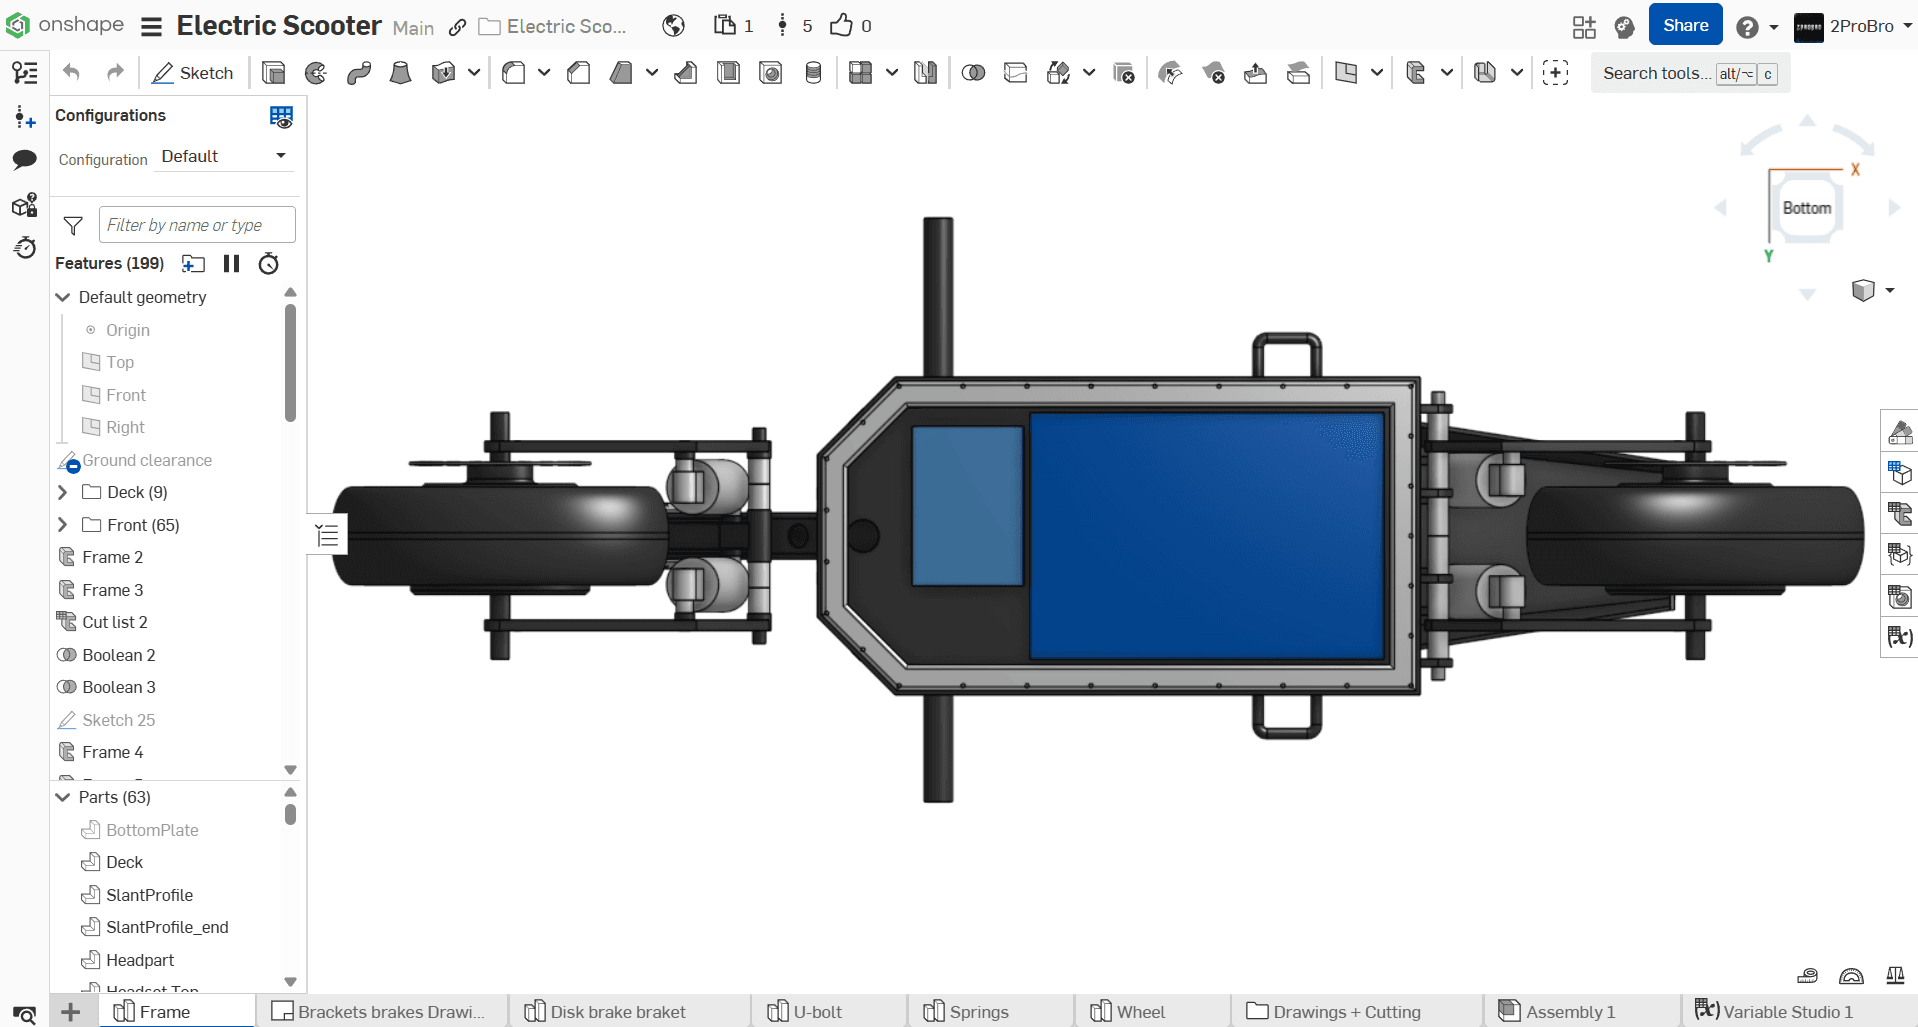Pause feature regeneration with rollback bar icon

(x=231, y=264)
